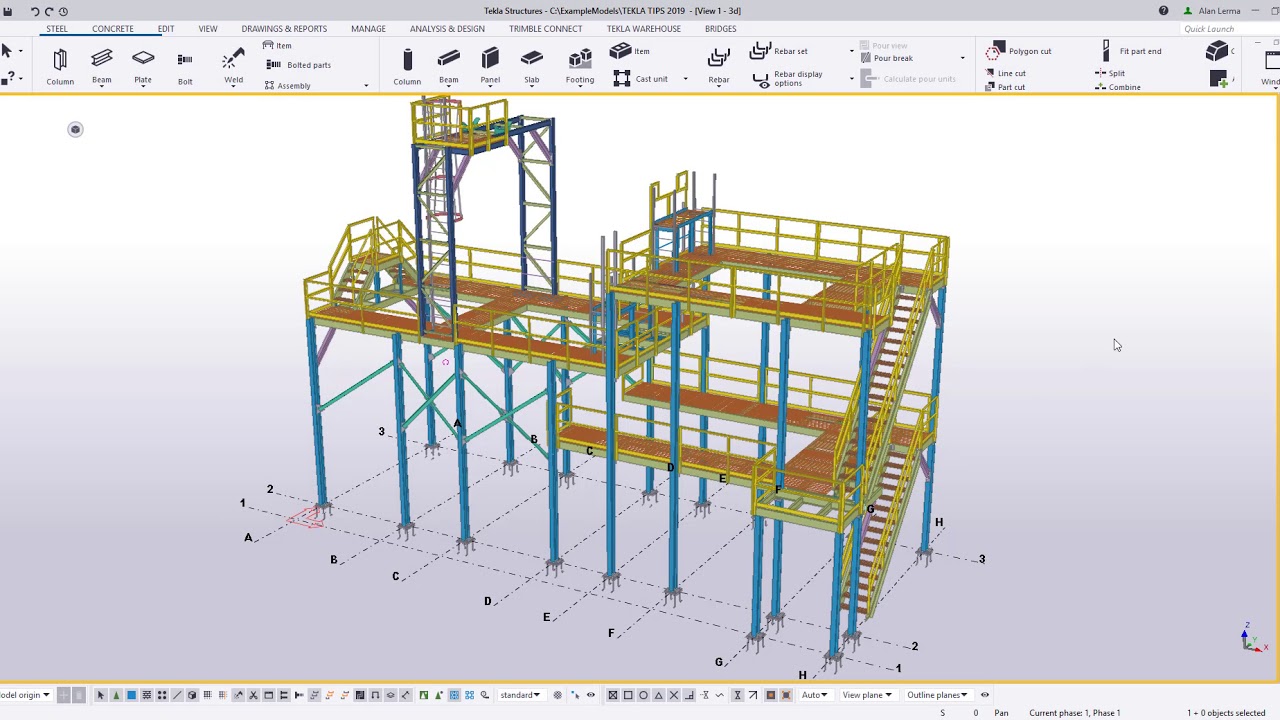The height and width of the screenshot is (720, 1280).
Task: Click the steel Item button
Action: [x=278, y=45]
